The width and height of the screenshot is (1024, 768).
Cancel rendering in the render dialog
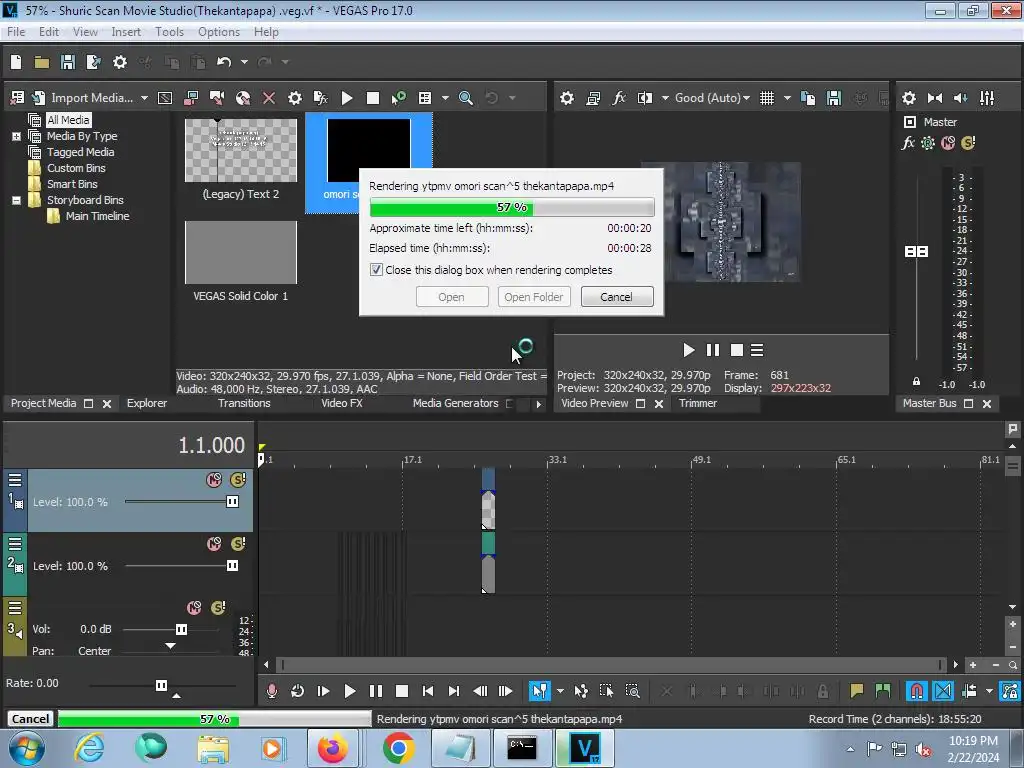click(x=616, y=297)
